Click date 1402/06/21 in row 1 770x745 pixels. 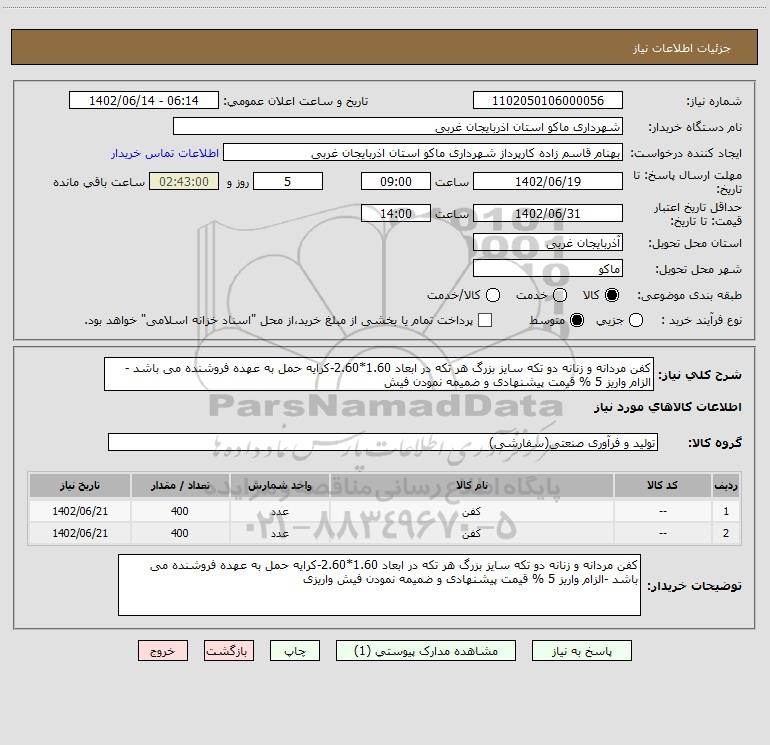pos(80,511)
